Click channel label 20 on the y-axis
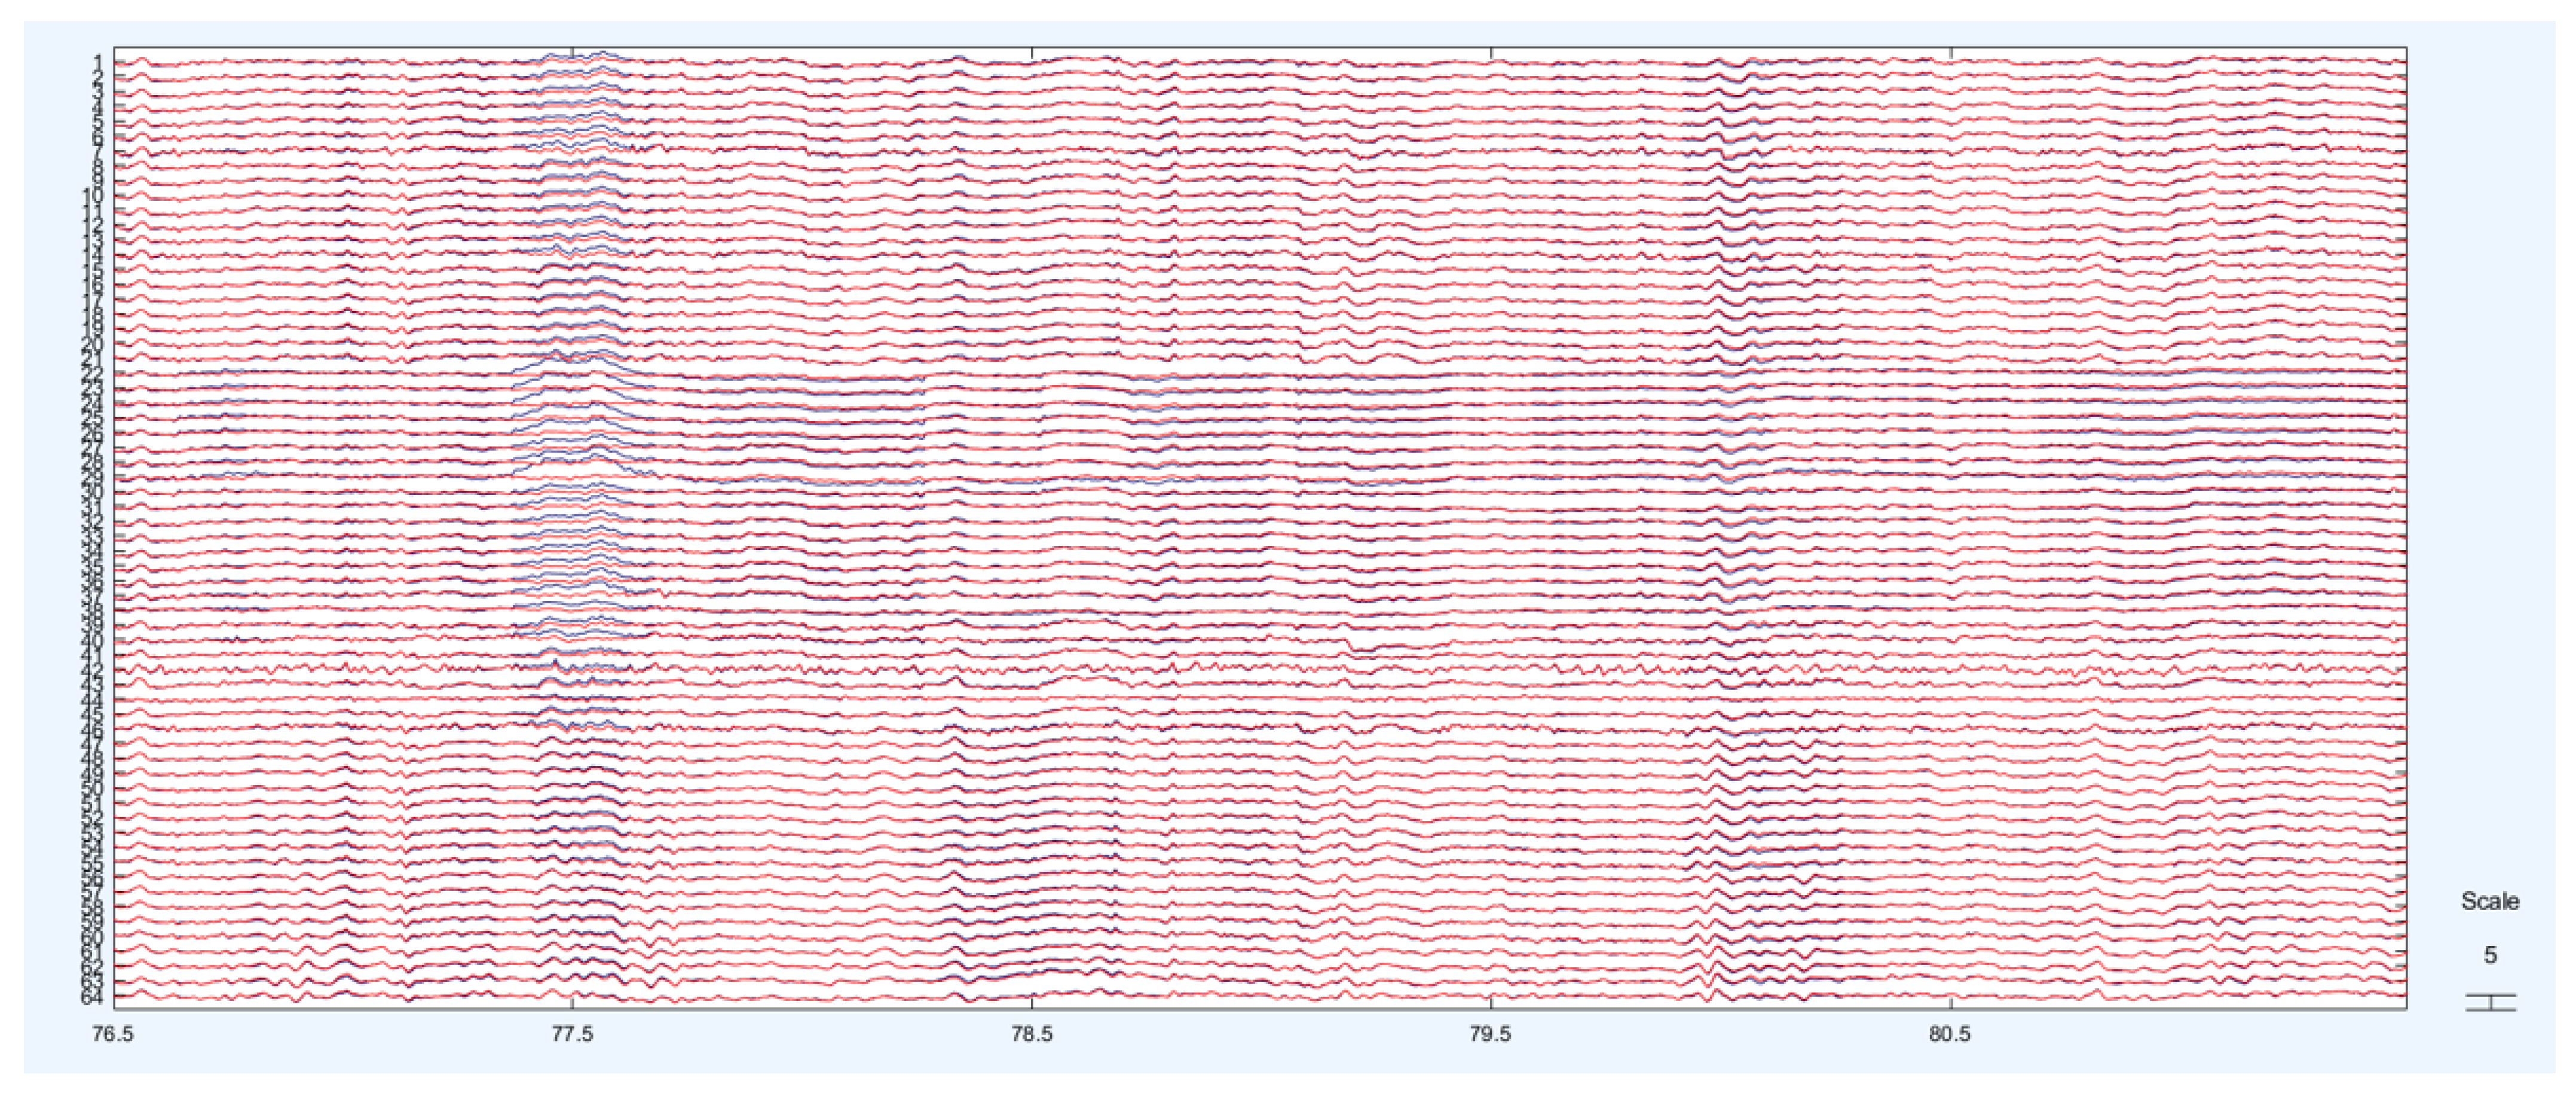Image resolution: width=2576 pixels, height=1096 pixels. [x=92, y=344]
